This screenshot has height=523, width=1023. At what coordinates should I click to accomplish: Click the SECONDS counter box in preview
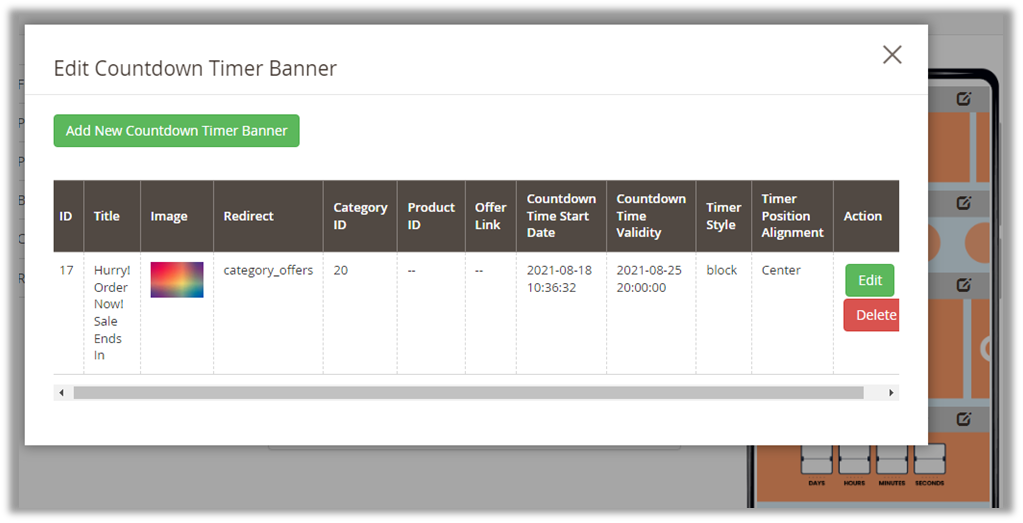coord(929,460)
